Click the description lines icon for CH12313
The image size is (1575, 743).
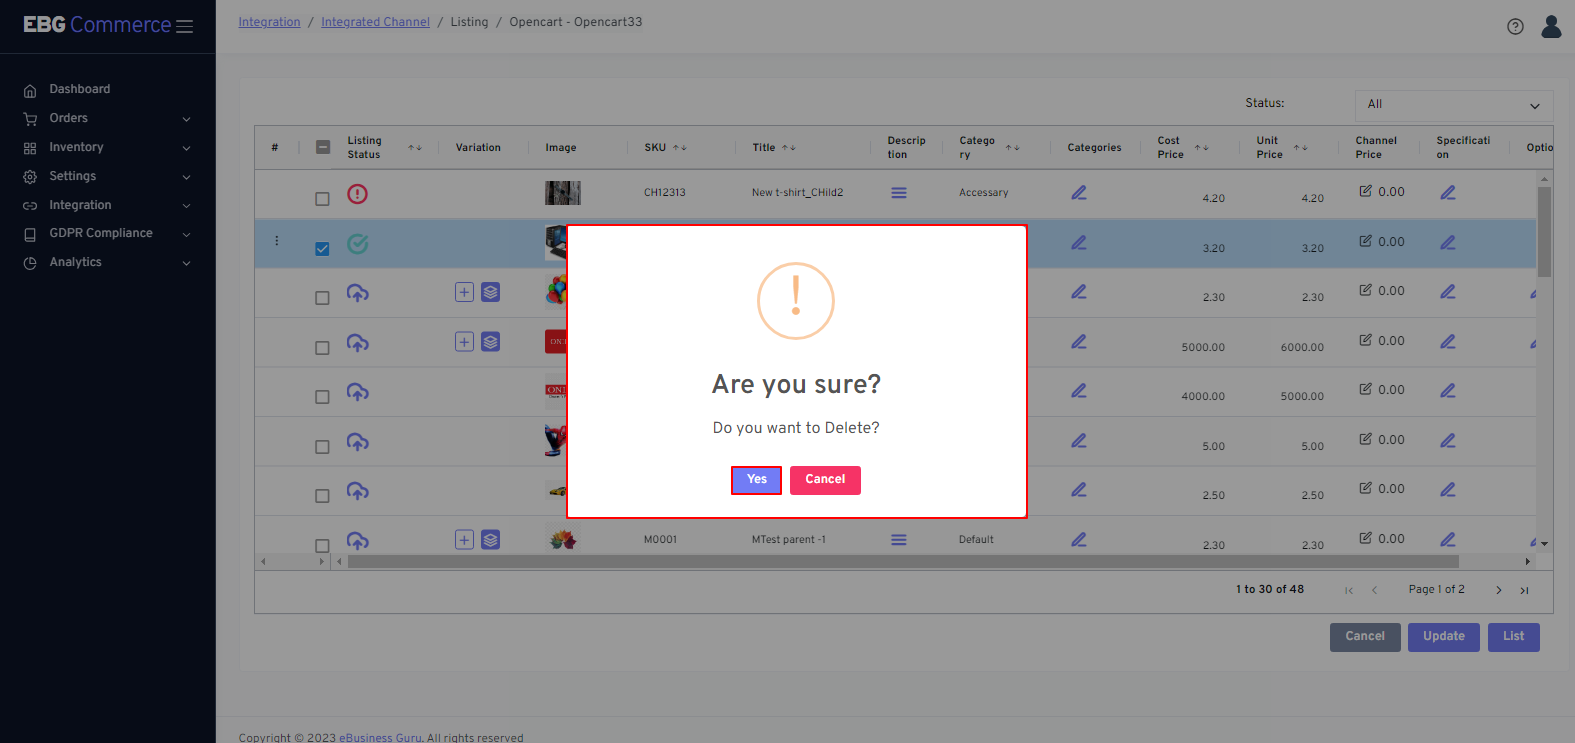click(x=898, y=193)
